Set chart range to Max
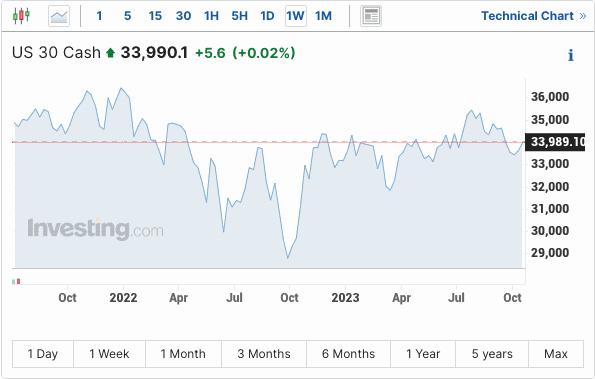595x379 pixels. click(556, 354)
